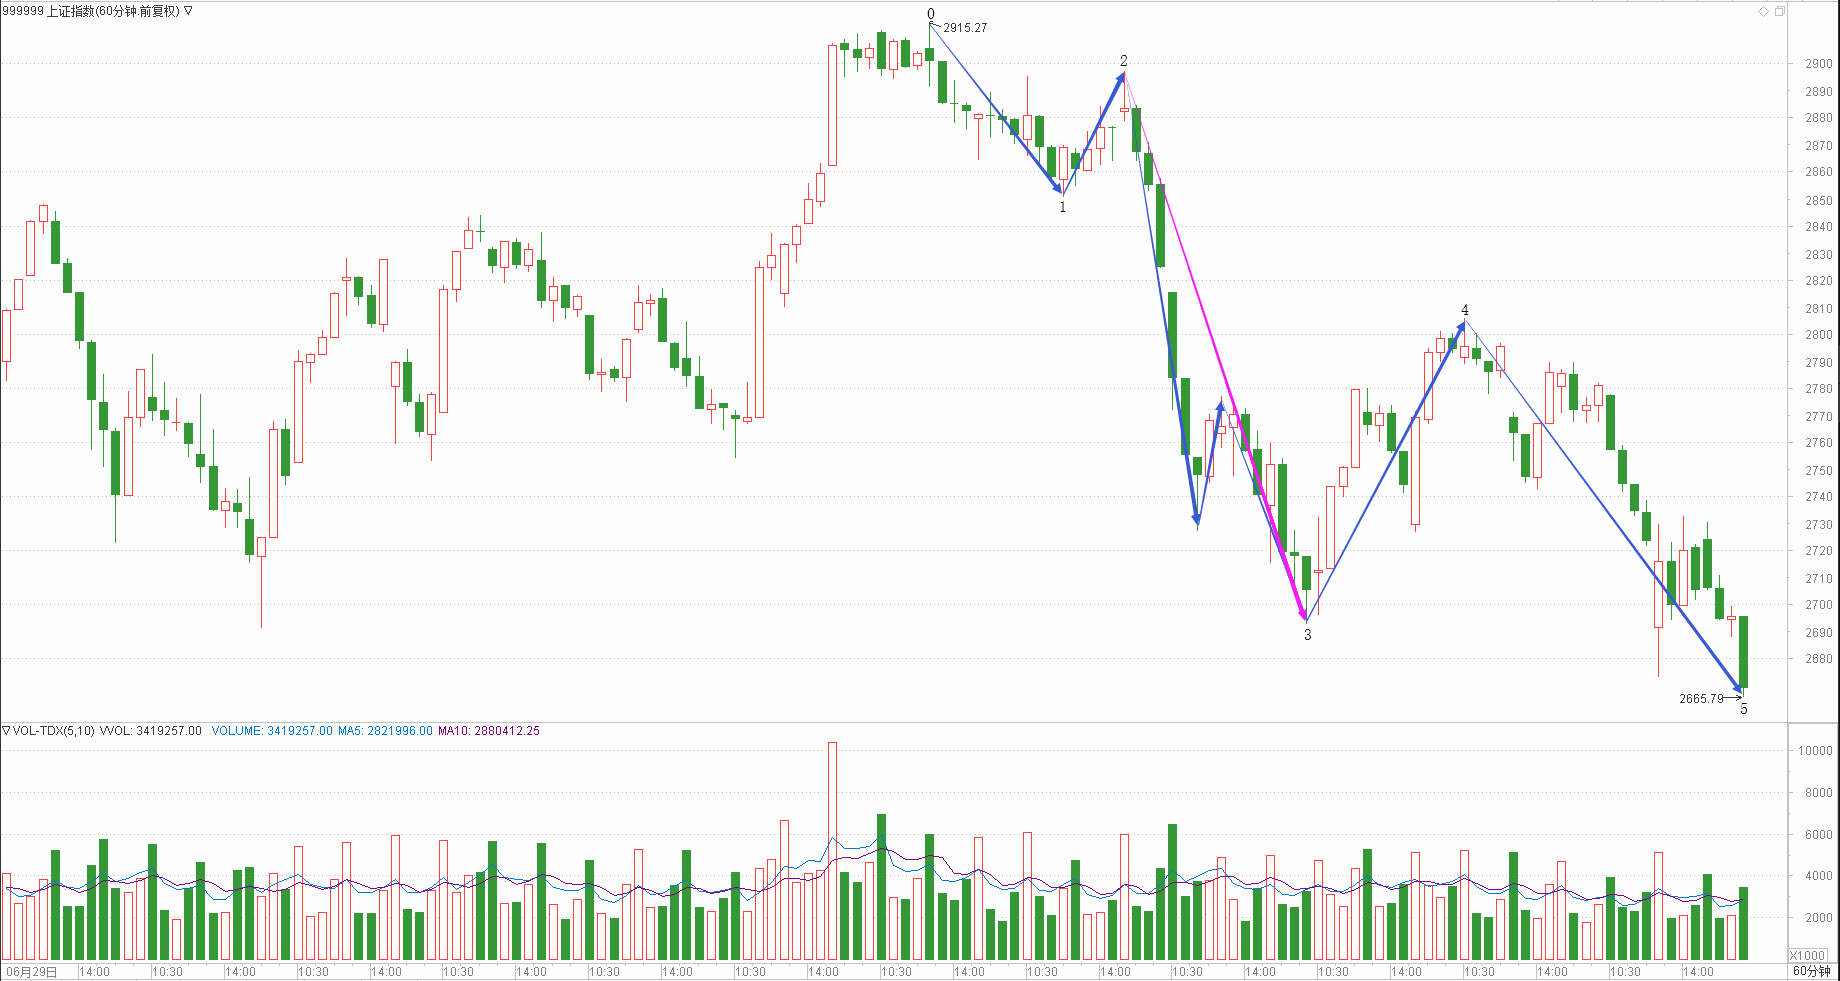Click the MA10 volume average label
Screen dimensions: 1840x981
(488, 731)
